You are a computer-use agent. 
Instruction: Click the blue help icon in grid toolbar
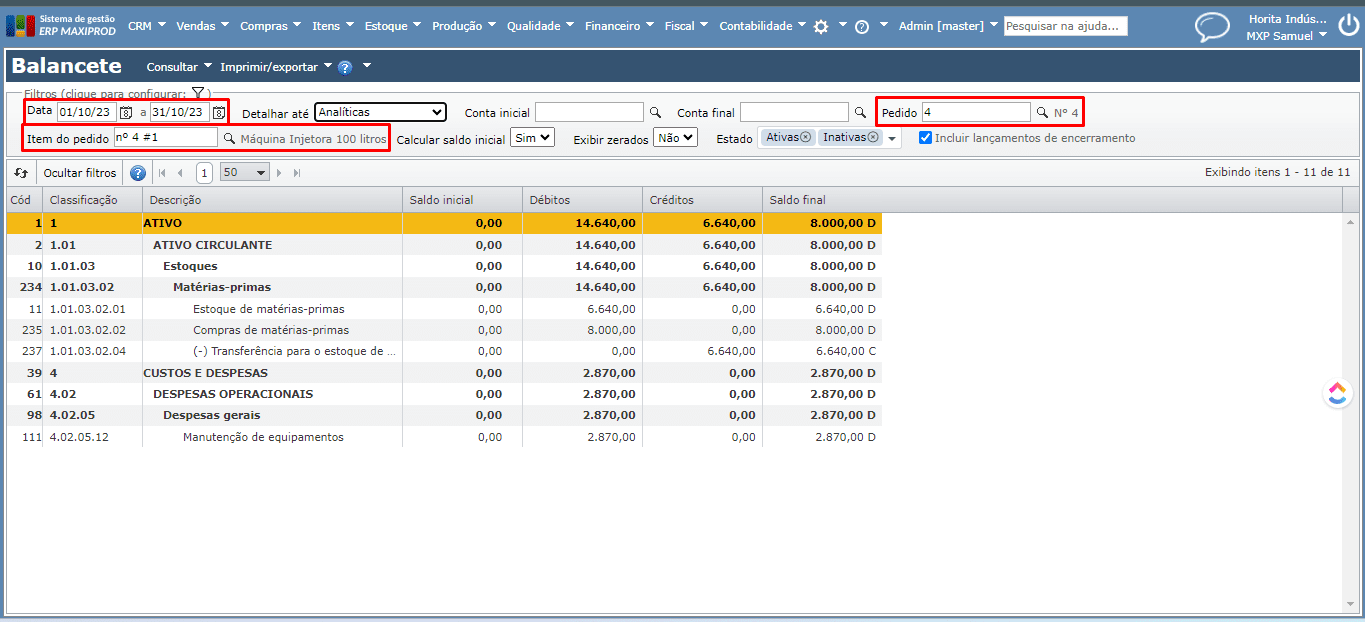point(138,173)
